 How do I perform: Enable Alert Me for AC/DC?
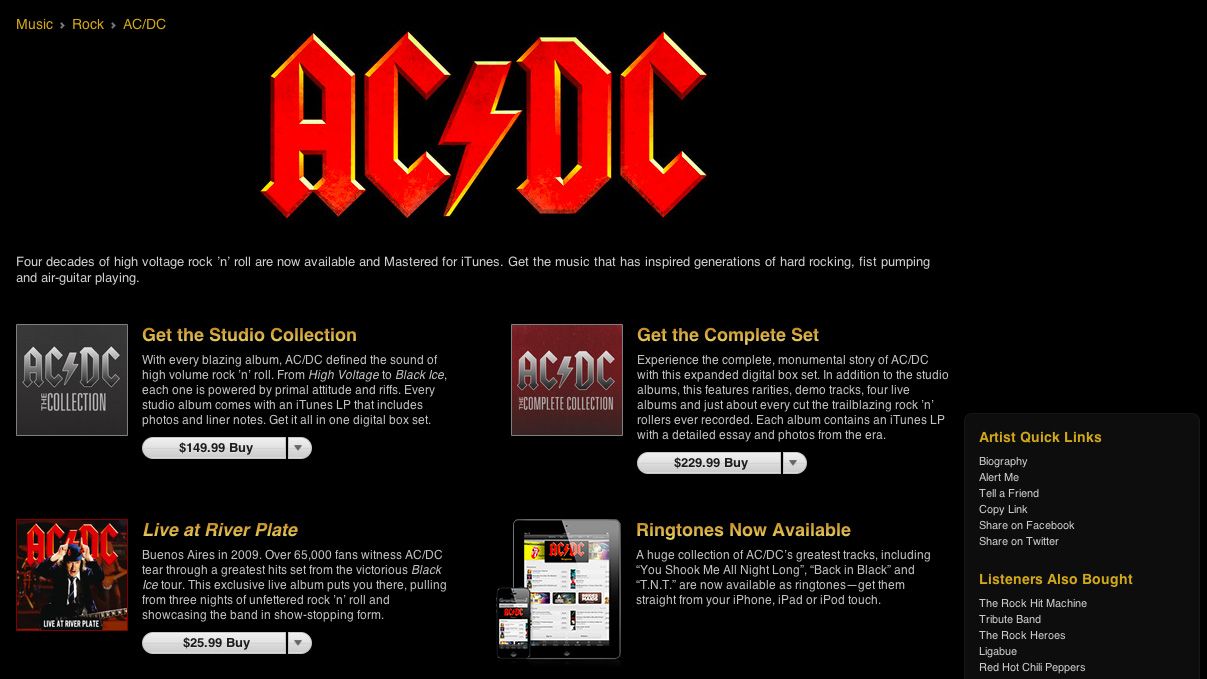(998, 477)
